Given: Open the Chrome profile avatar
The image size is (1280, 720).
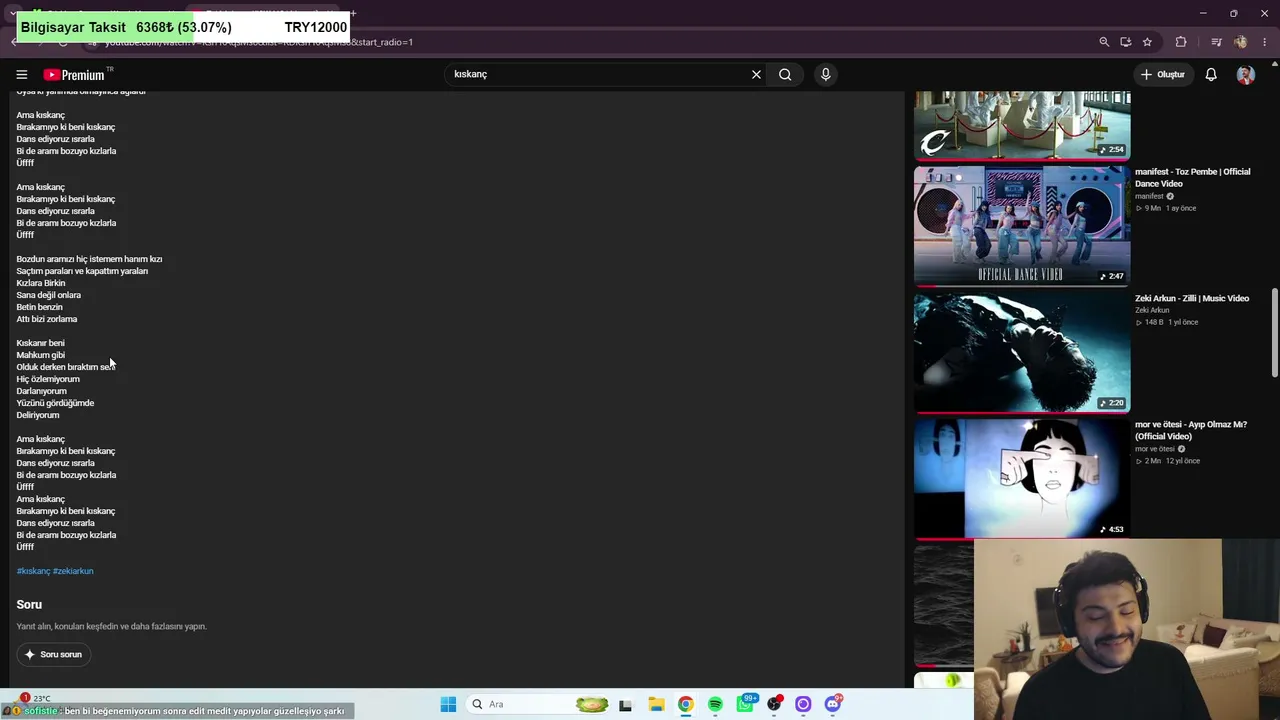Looking at the screenshot, I should [1241, 42].
